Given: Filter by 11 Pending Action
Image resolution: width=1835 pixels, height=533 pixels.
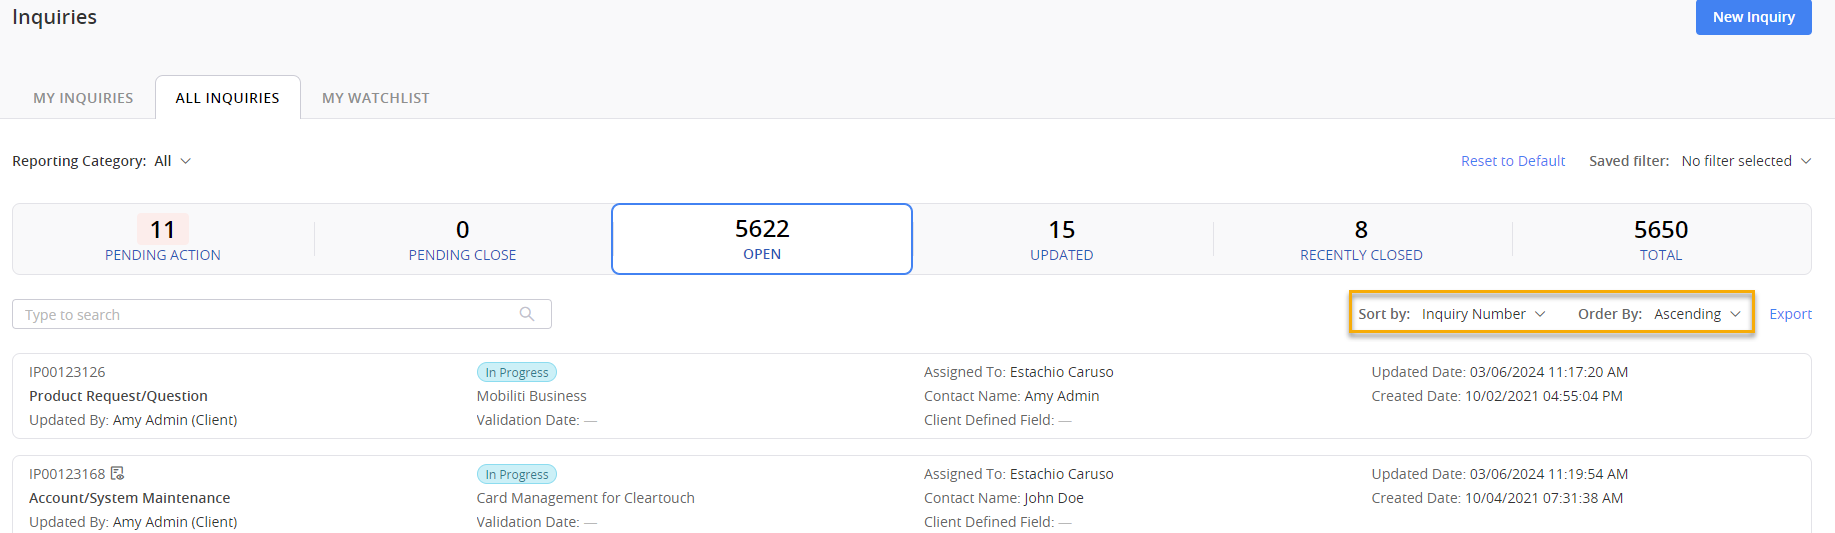Looking at the screenshot, I should pos(163,239).
